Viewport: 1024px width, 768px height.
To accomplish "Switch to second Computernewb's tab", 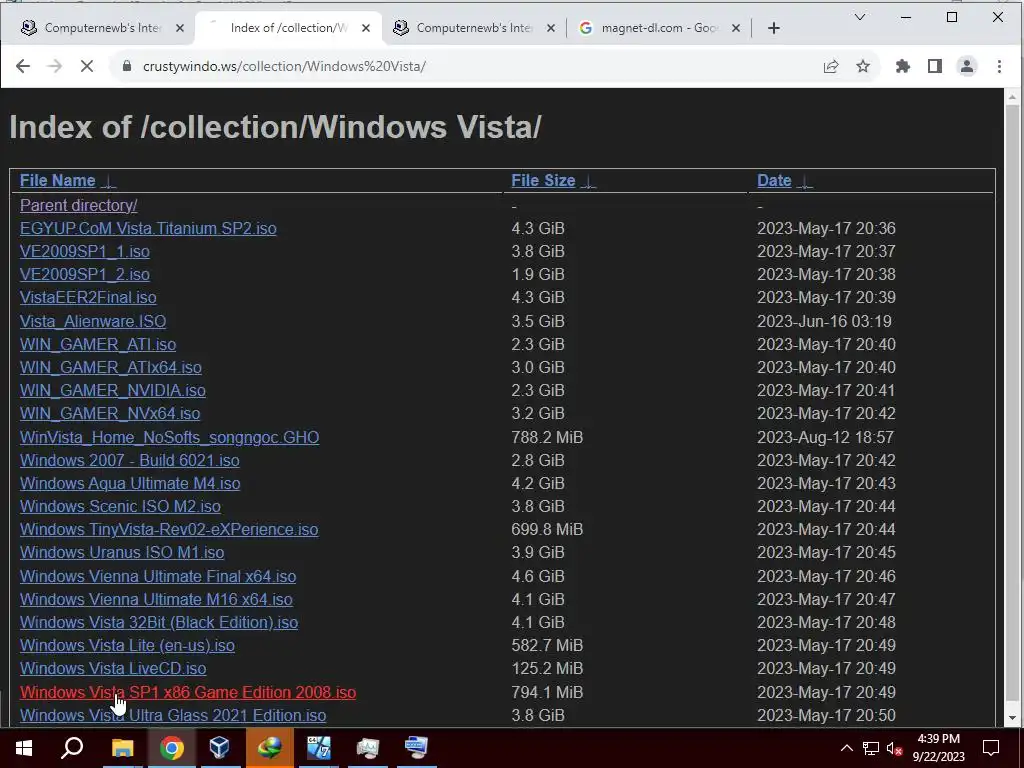I will [473, 28].
